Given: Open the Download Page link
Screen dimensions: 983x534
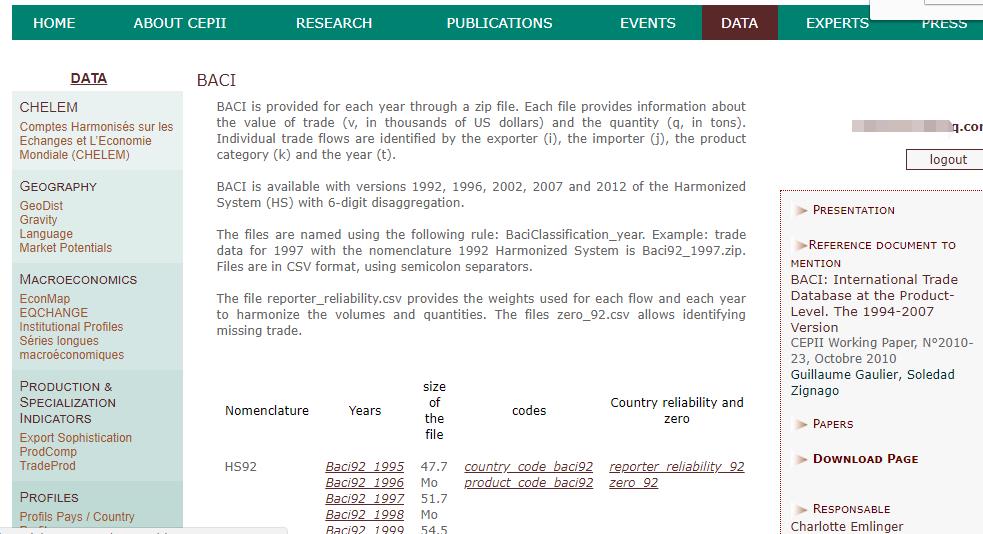Looking at the screenshot, I should (865, 459).
